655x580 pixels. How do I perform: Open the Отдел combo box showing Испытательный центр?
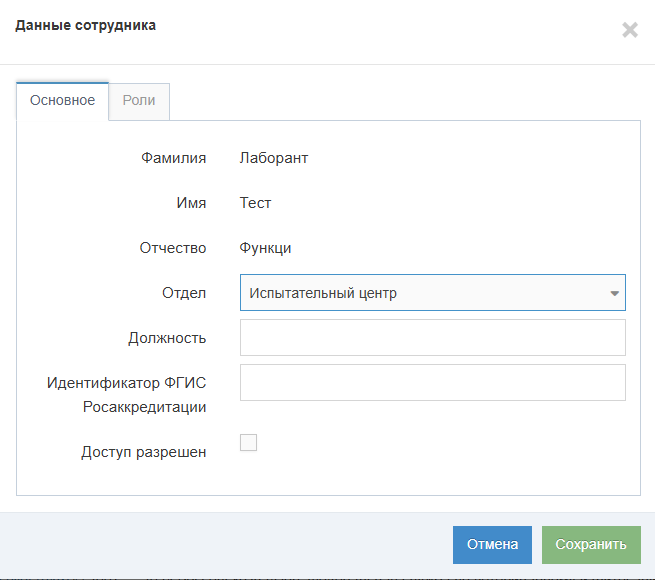coord(420,293)
